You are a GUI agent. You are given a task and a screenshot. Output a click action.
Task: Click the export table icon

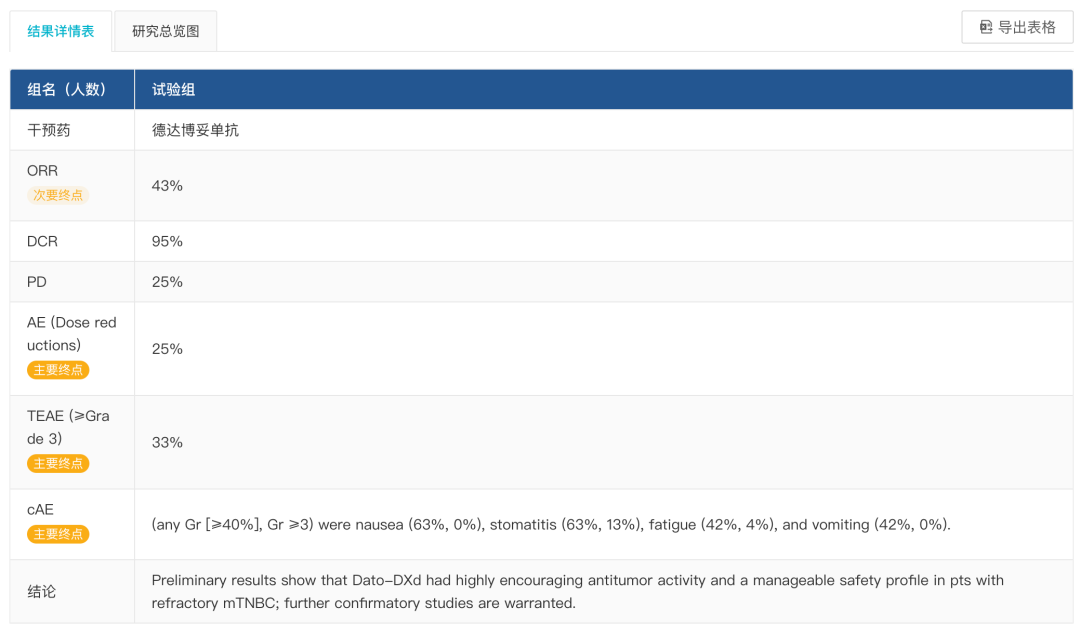[986, 28]
